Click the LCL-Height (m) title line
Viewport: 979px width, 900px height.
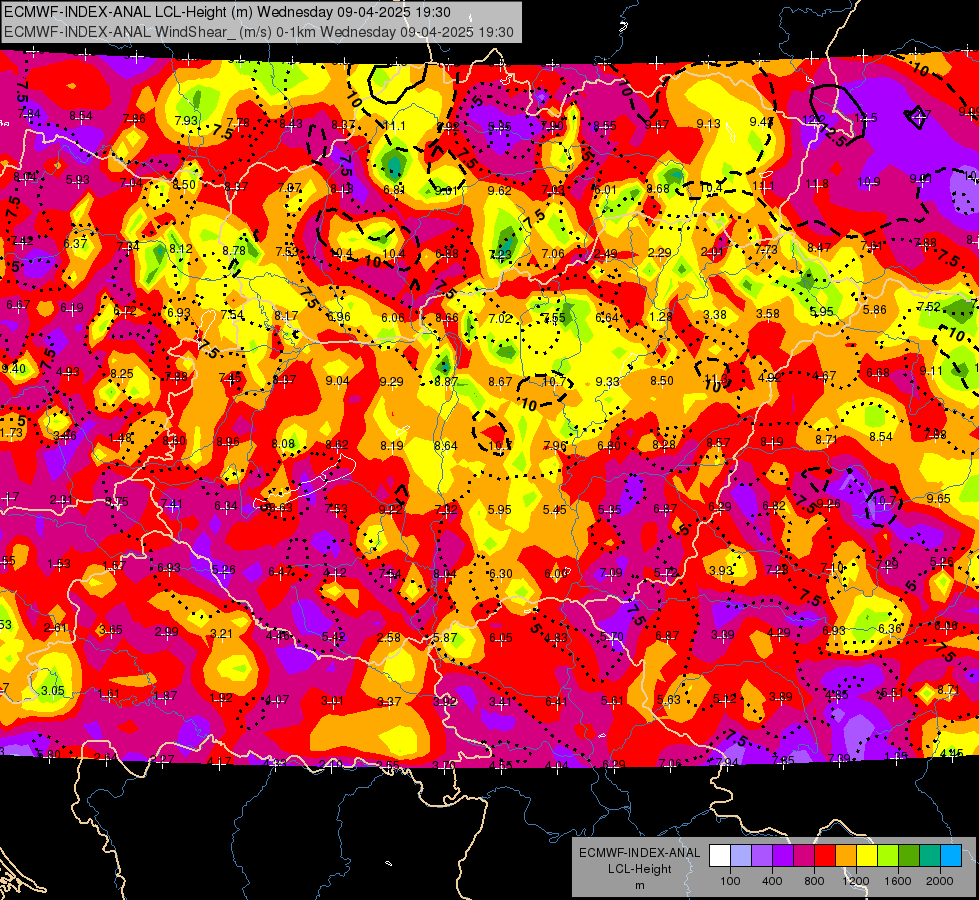pyautogui.click(x=227, y=12)
